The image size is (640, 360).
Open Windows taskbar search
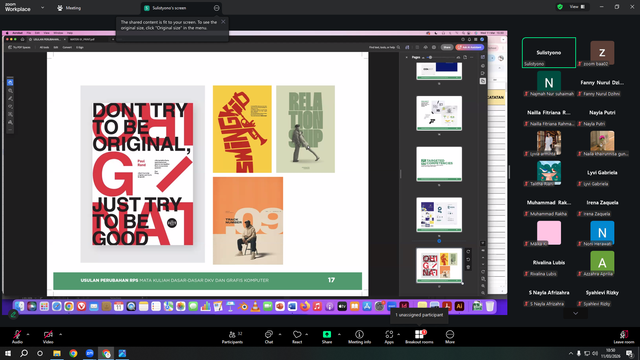point(24,353)
